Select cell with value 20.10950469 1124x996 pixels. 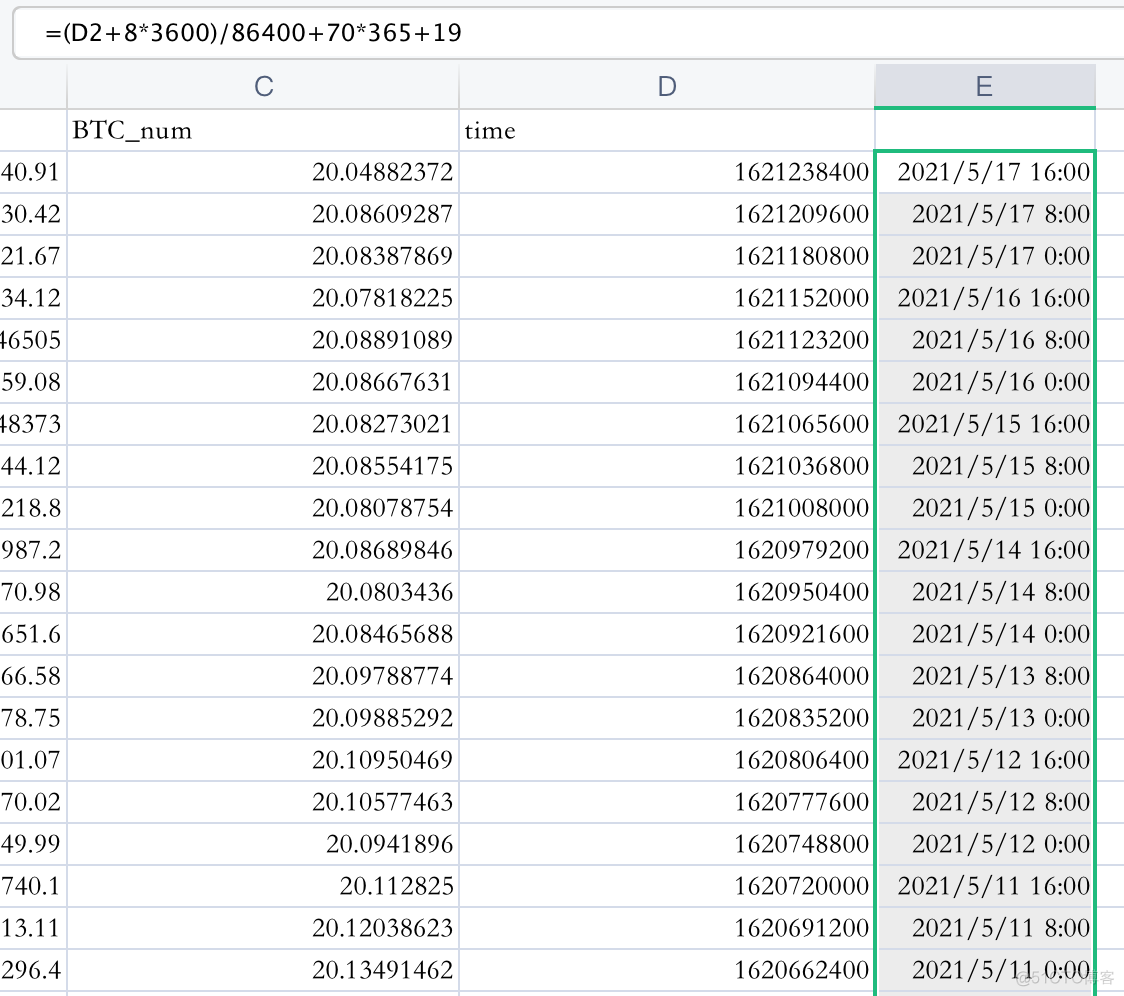coord(263,760)
